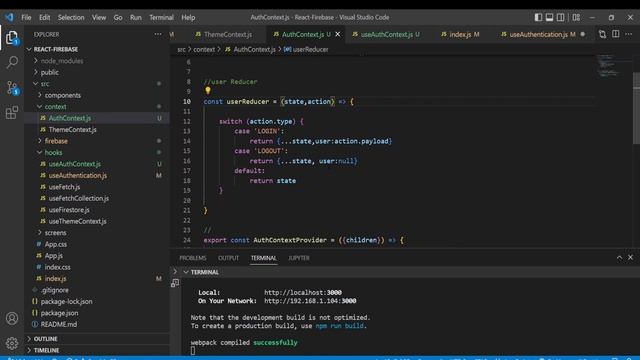
Task: Toggle secondary side bar layout icon
Action: [x=560, y=17]
